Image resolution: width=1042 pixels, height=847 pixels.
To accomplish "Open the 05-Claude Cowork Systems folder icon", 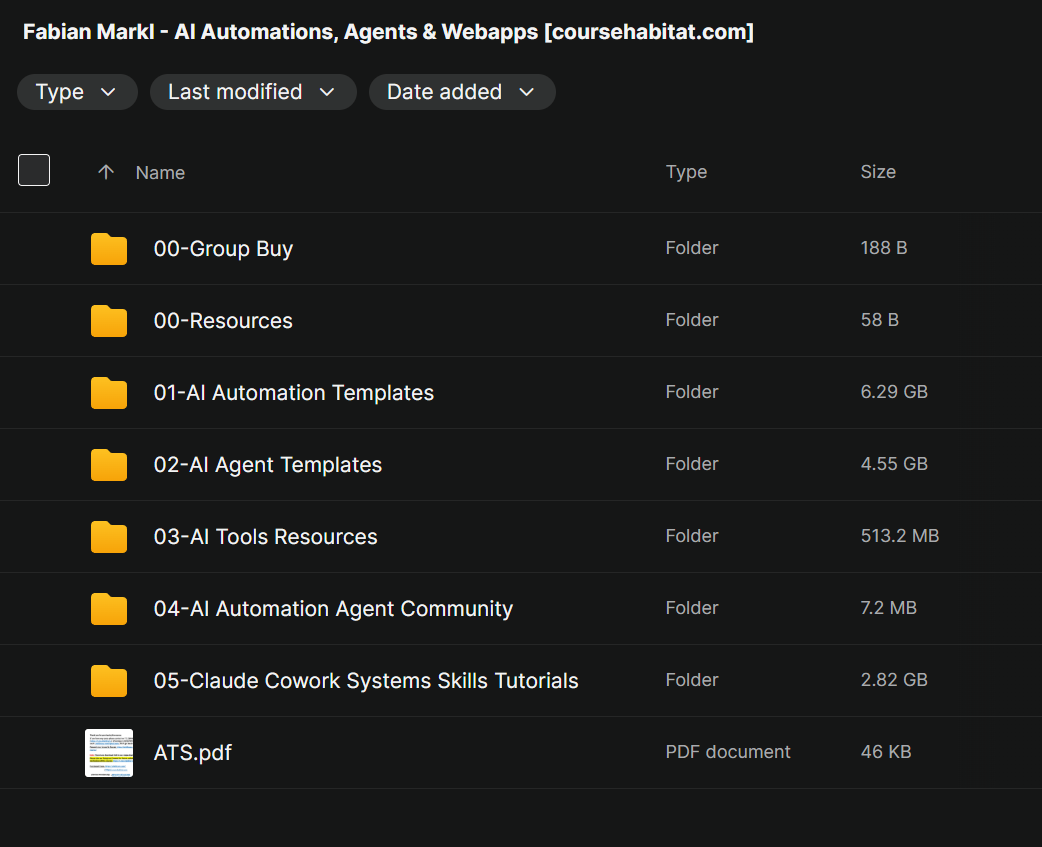I will pyautogui.click(x=109, y=681).
